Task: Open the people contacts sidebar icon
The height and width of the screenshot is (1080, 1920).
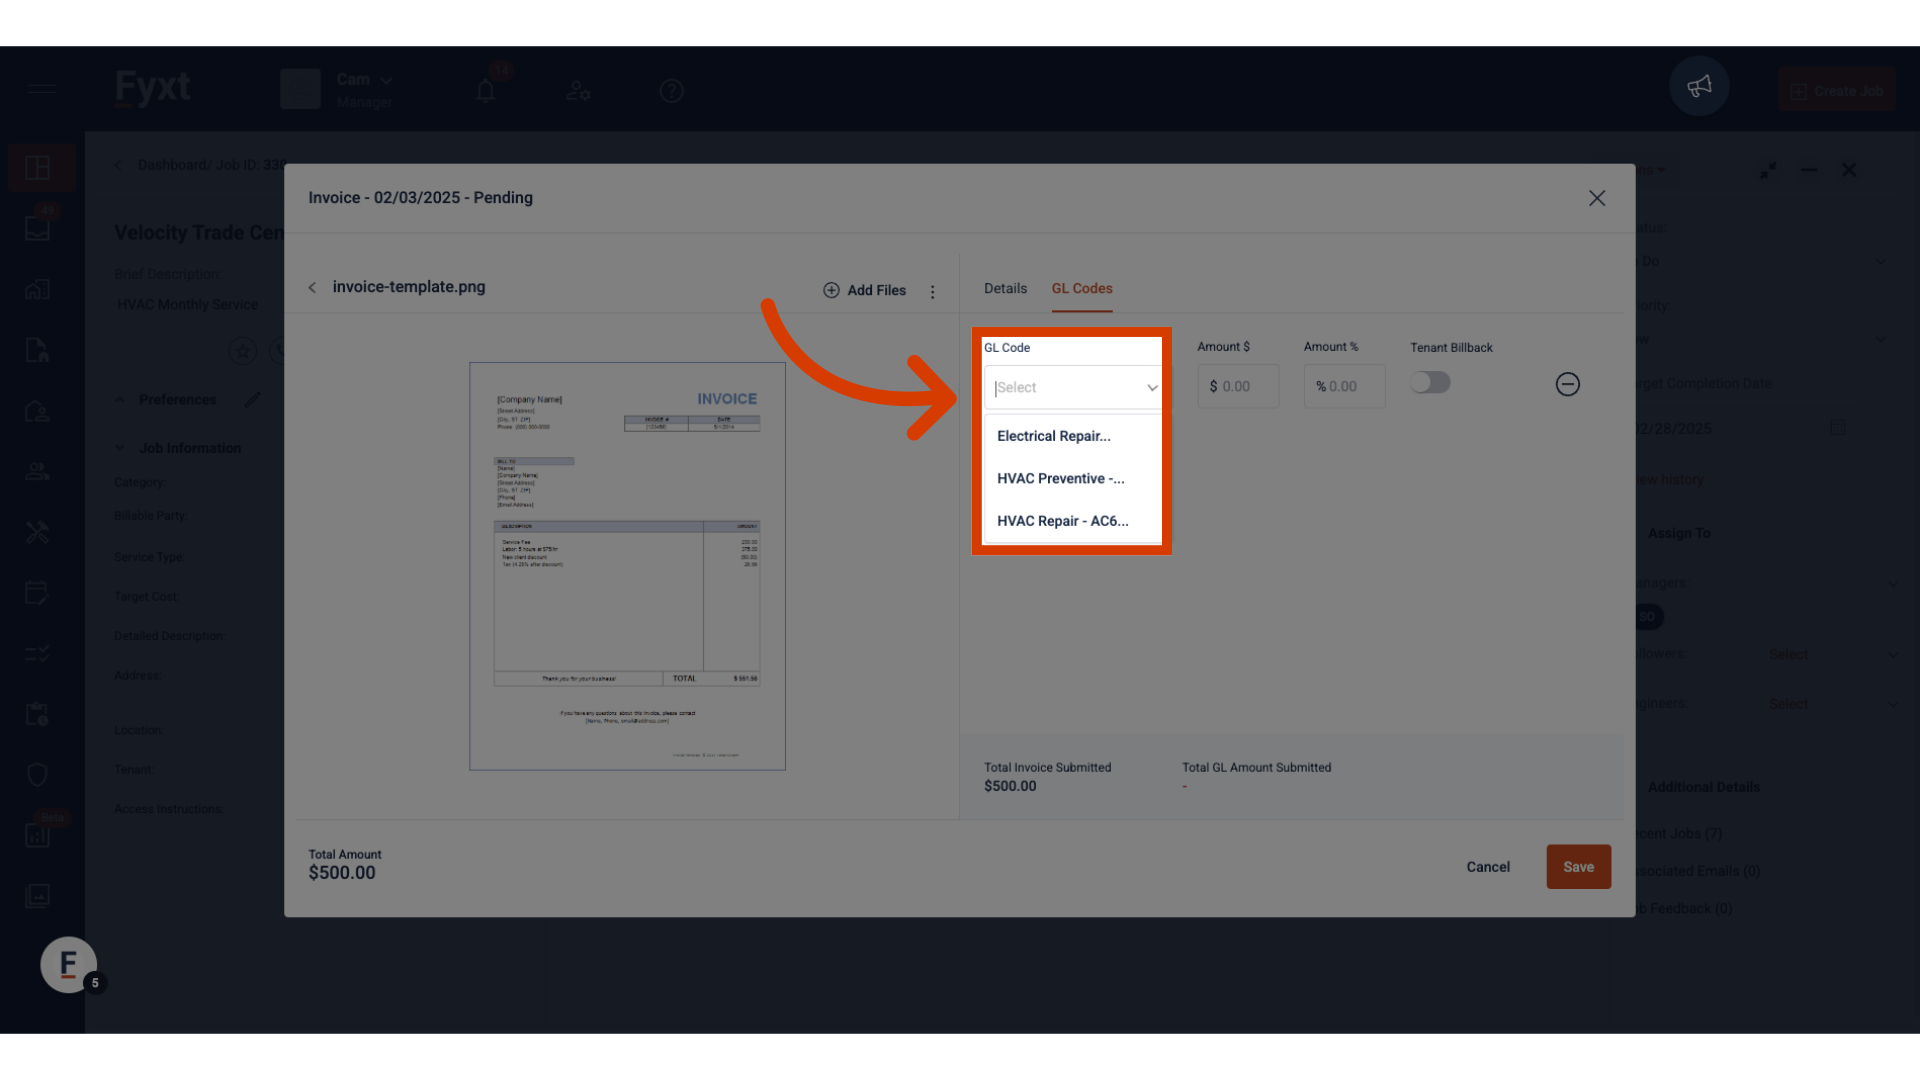Action: [38, 472]
